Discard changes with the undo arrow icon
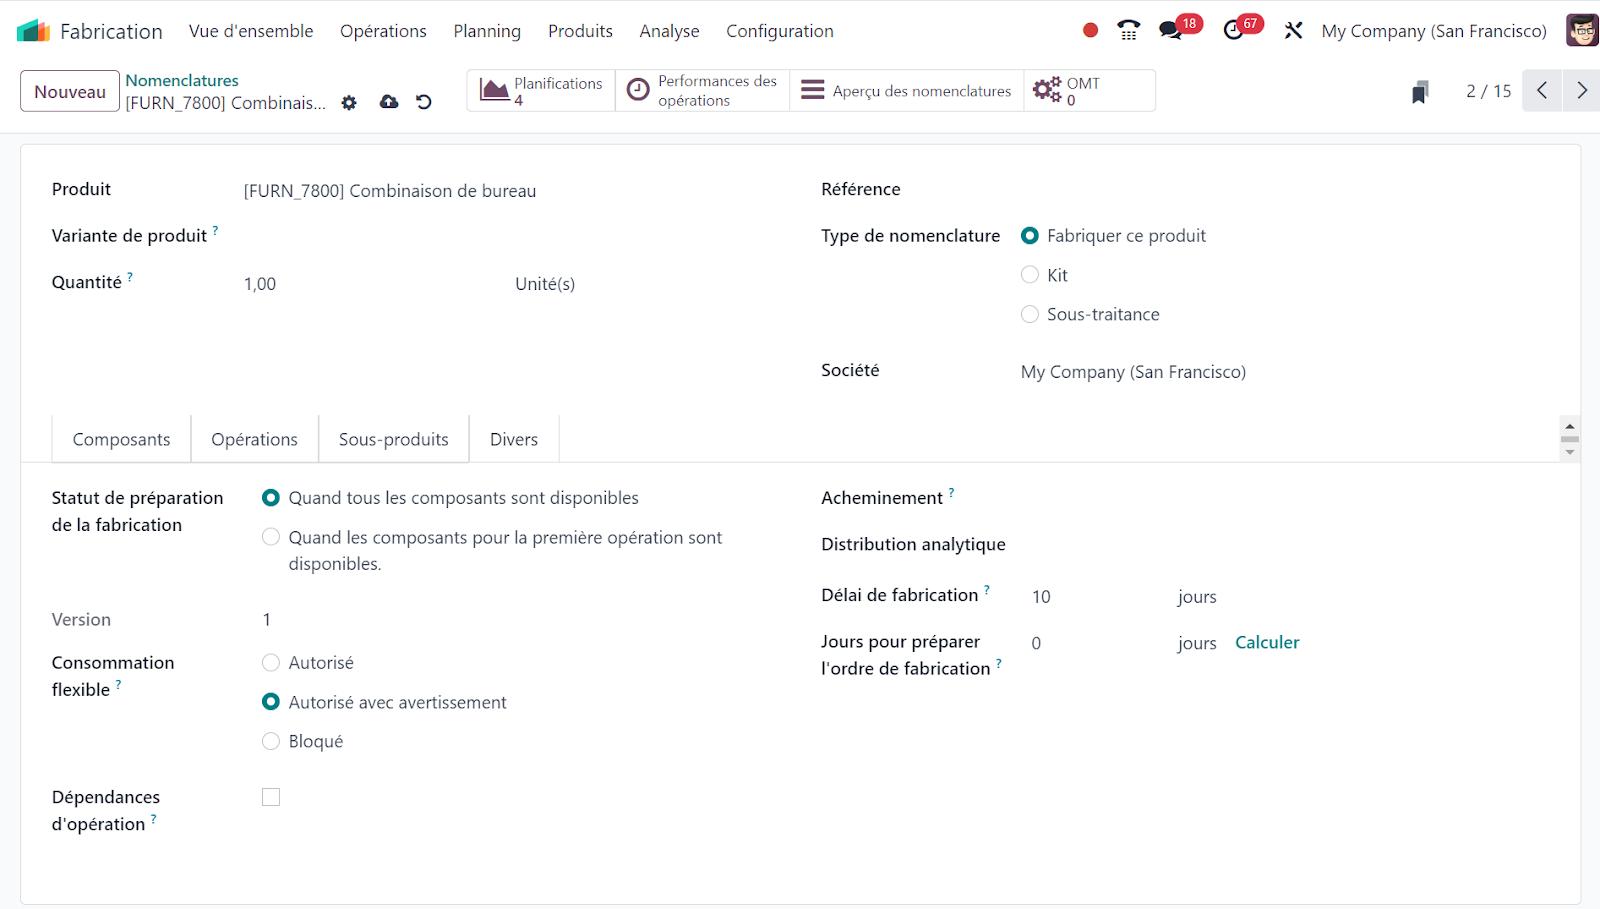This screenshot has height=909, width=1600. tap(424, 102)
